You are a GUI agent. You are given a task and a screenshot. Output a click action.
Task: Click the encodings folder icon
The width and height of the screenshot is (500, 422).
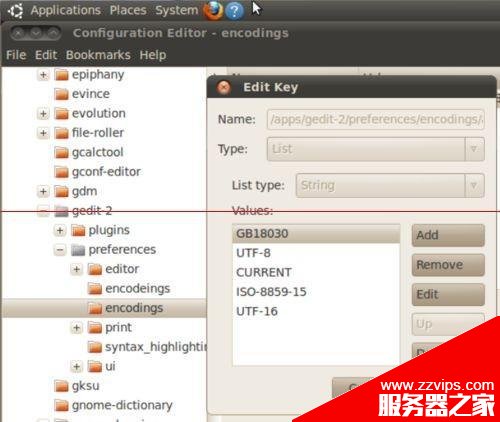click(95, 308)
